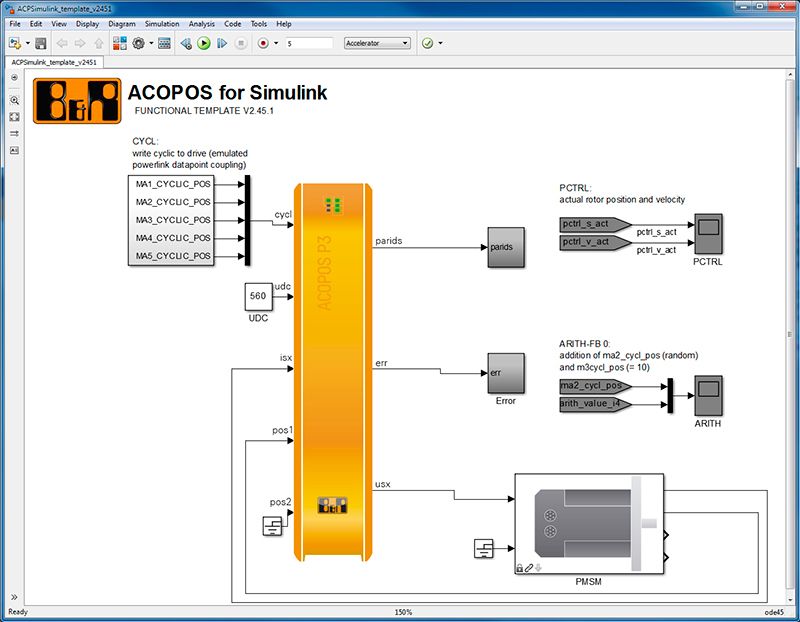Select the UDC constant block showing 560
Viewport: 800px width, 622px height.
[x=257, y=297]
